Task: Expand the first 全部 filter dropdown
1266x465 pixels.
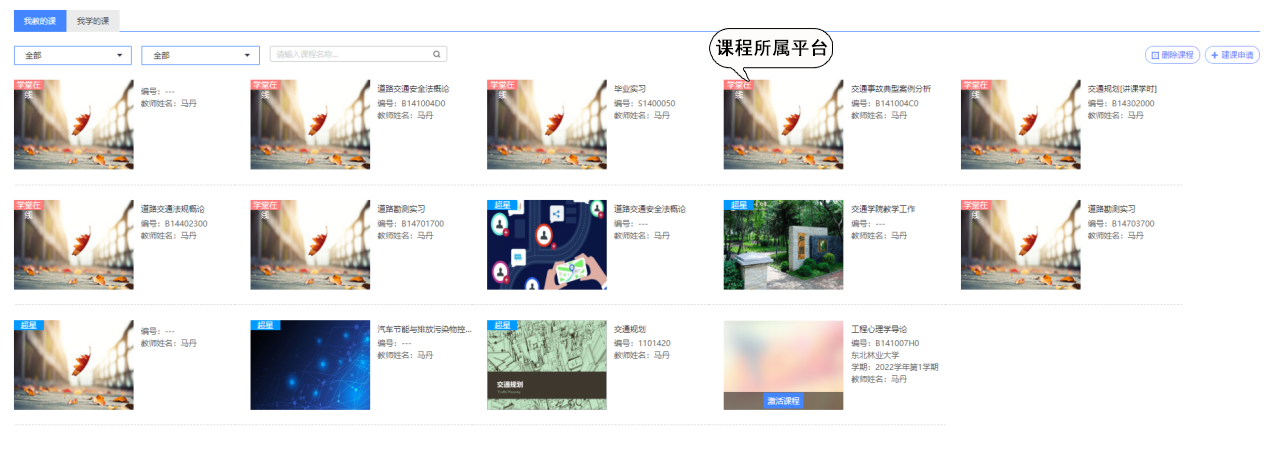Action: (73, 56)
